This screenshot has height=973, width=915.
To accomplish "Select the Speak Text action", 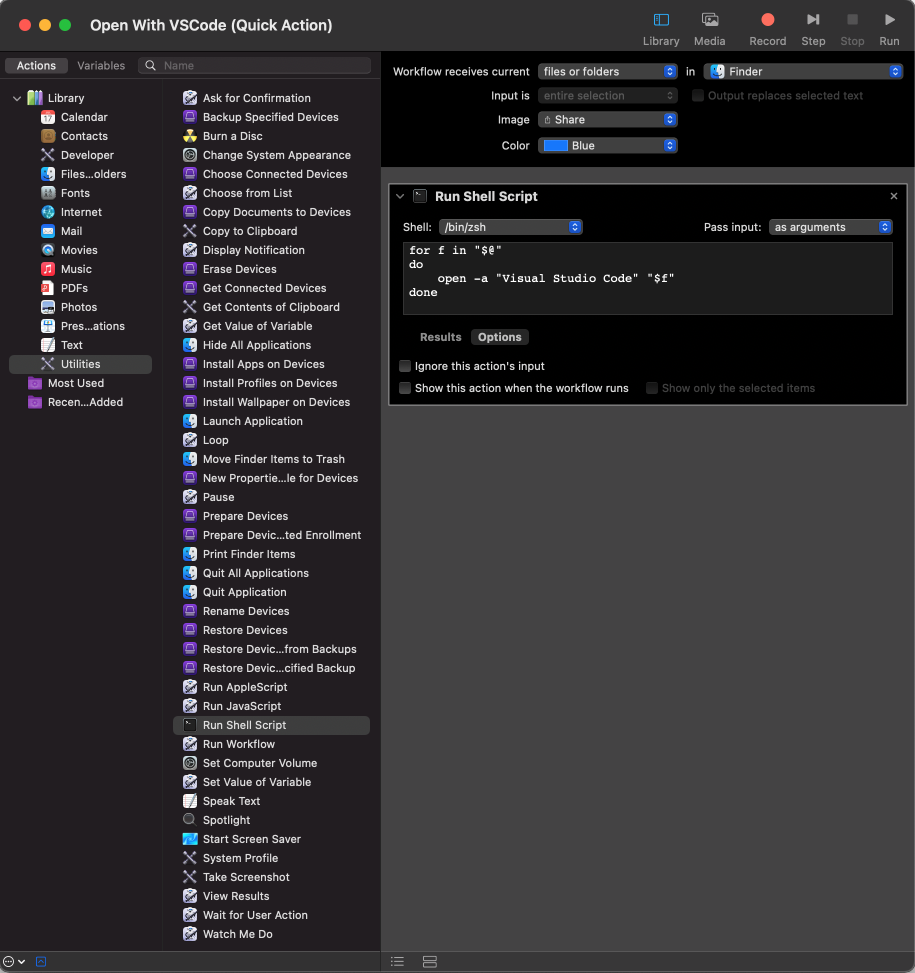I will 231,801.
